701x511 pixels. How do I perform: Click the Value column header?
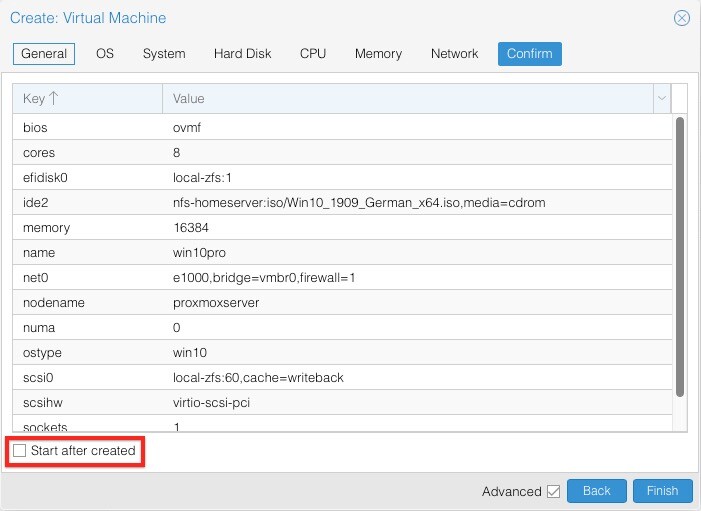408,98
